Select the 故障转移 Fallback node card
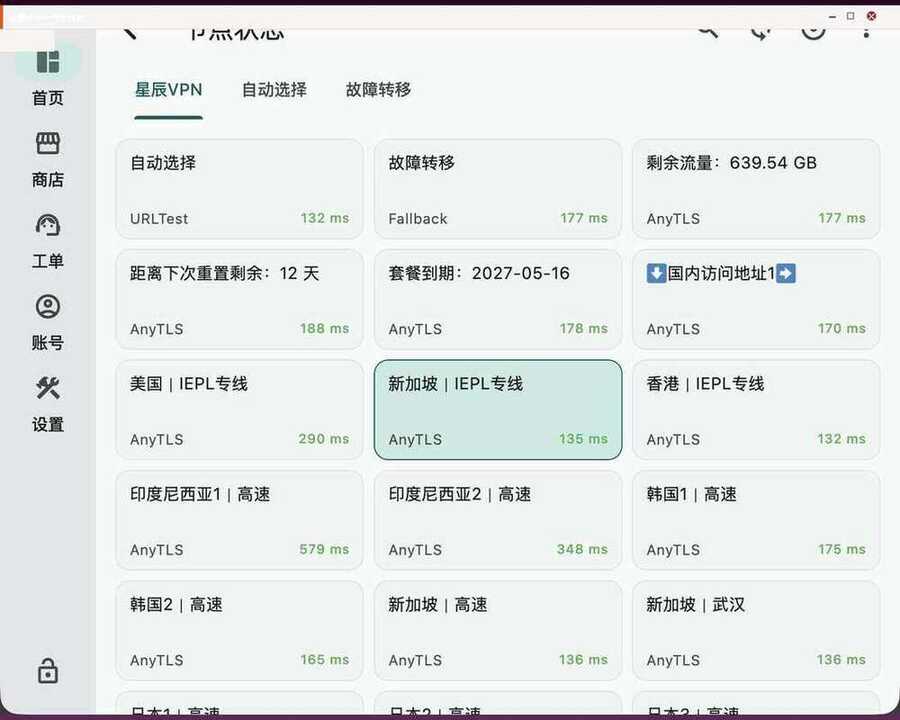Image resolution: width=900 pixels, height=720 pixels. pyautogui.click(x=498, y=189)
